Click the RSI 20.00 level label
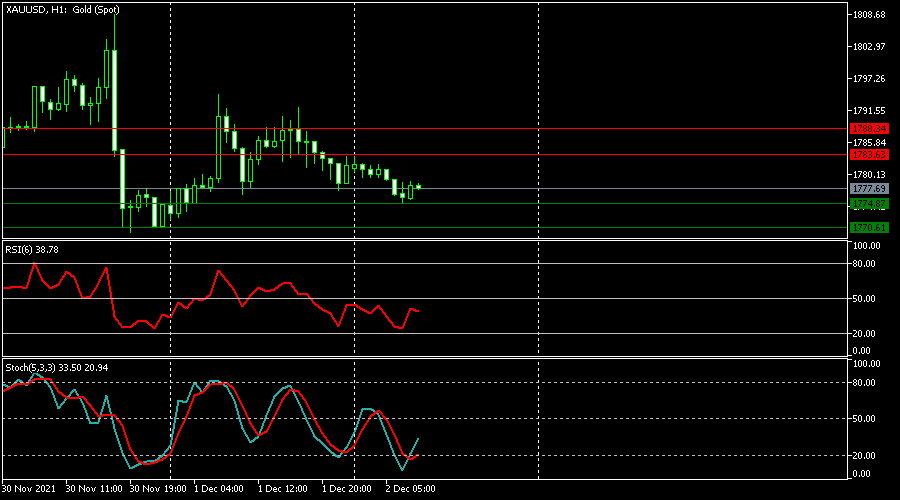900x500 pixels. [x=864, y=334]
